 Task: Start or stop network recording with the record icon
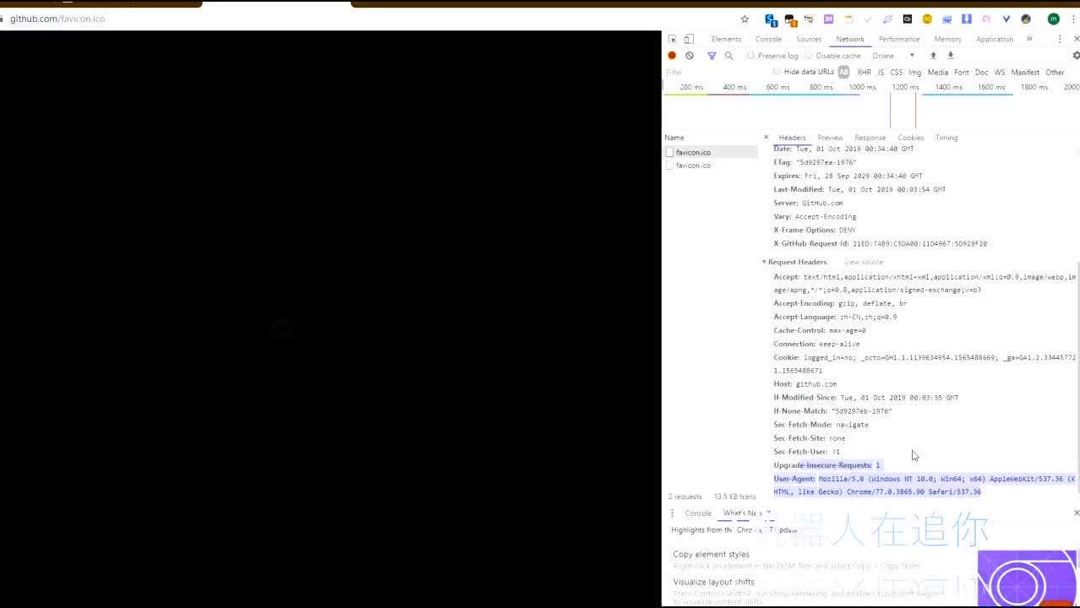point(672,55)
